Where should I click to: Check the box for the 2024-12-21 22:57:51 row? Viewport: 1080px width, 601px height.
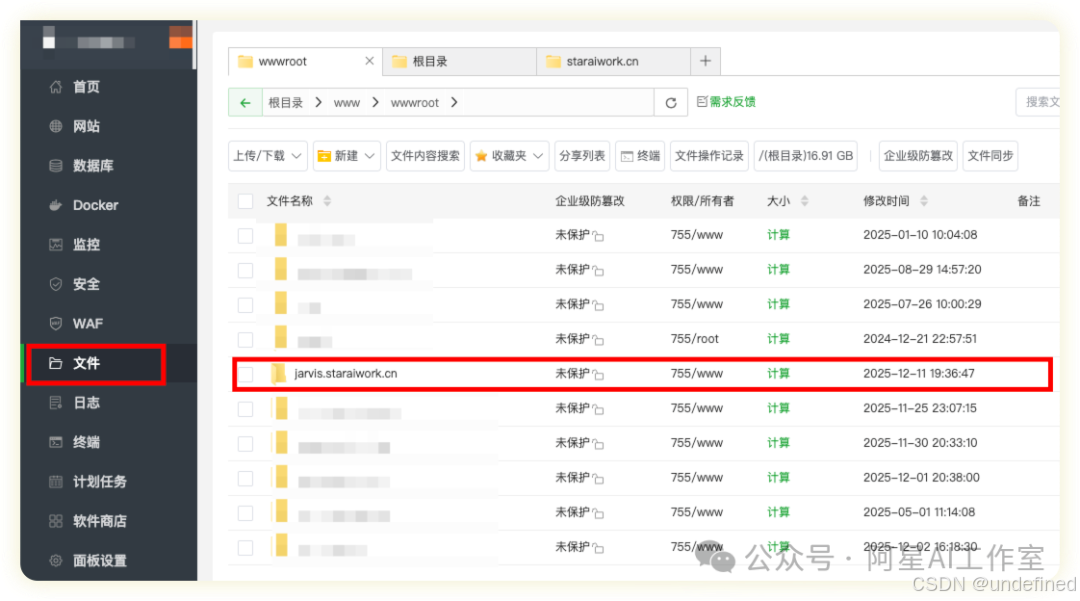245,339
